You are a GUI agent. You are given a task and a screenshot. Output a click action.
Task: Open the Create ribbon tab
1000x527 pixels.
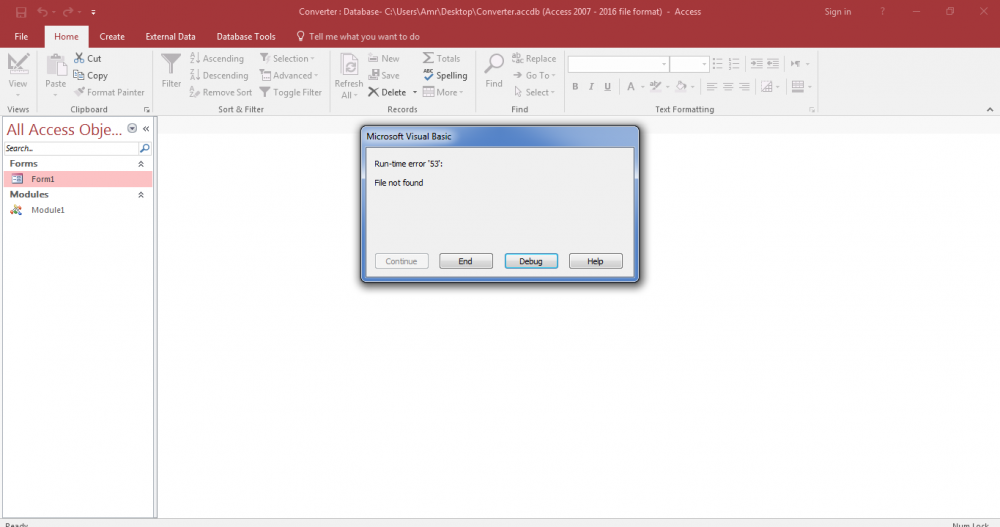pos(112,37)
